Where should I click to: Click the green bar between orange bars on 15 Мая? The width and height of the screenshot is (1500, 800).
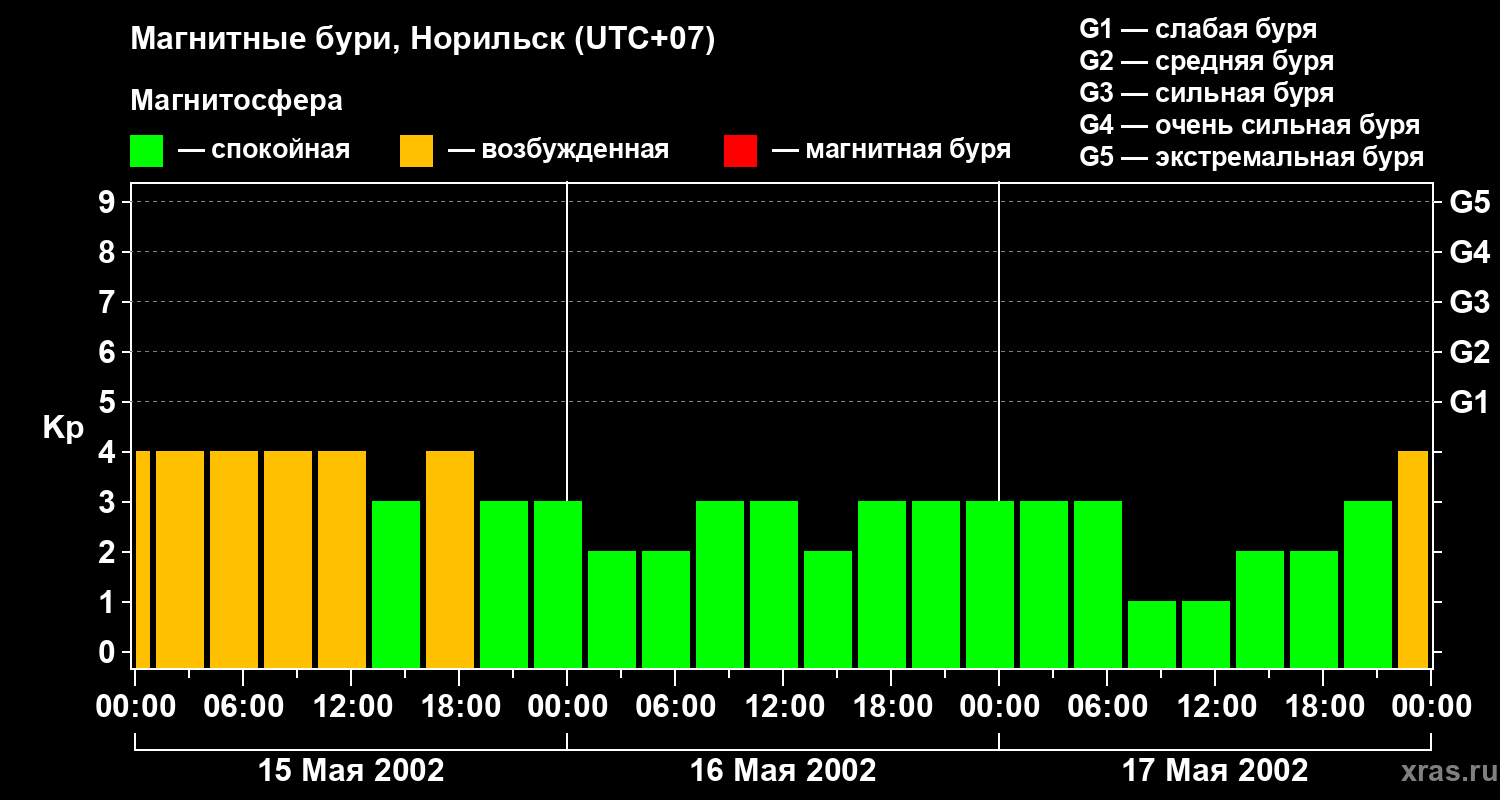396,585
